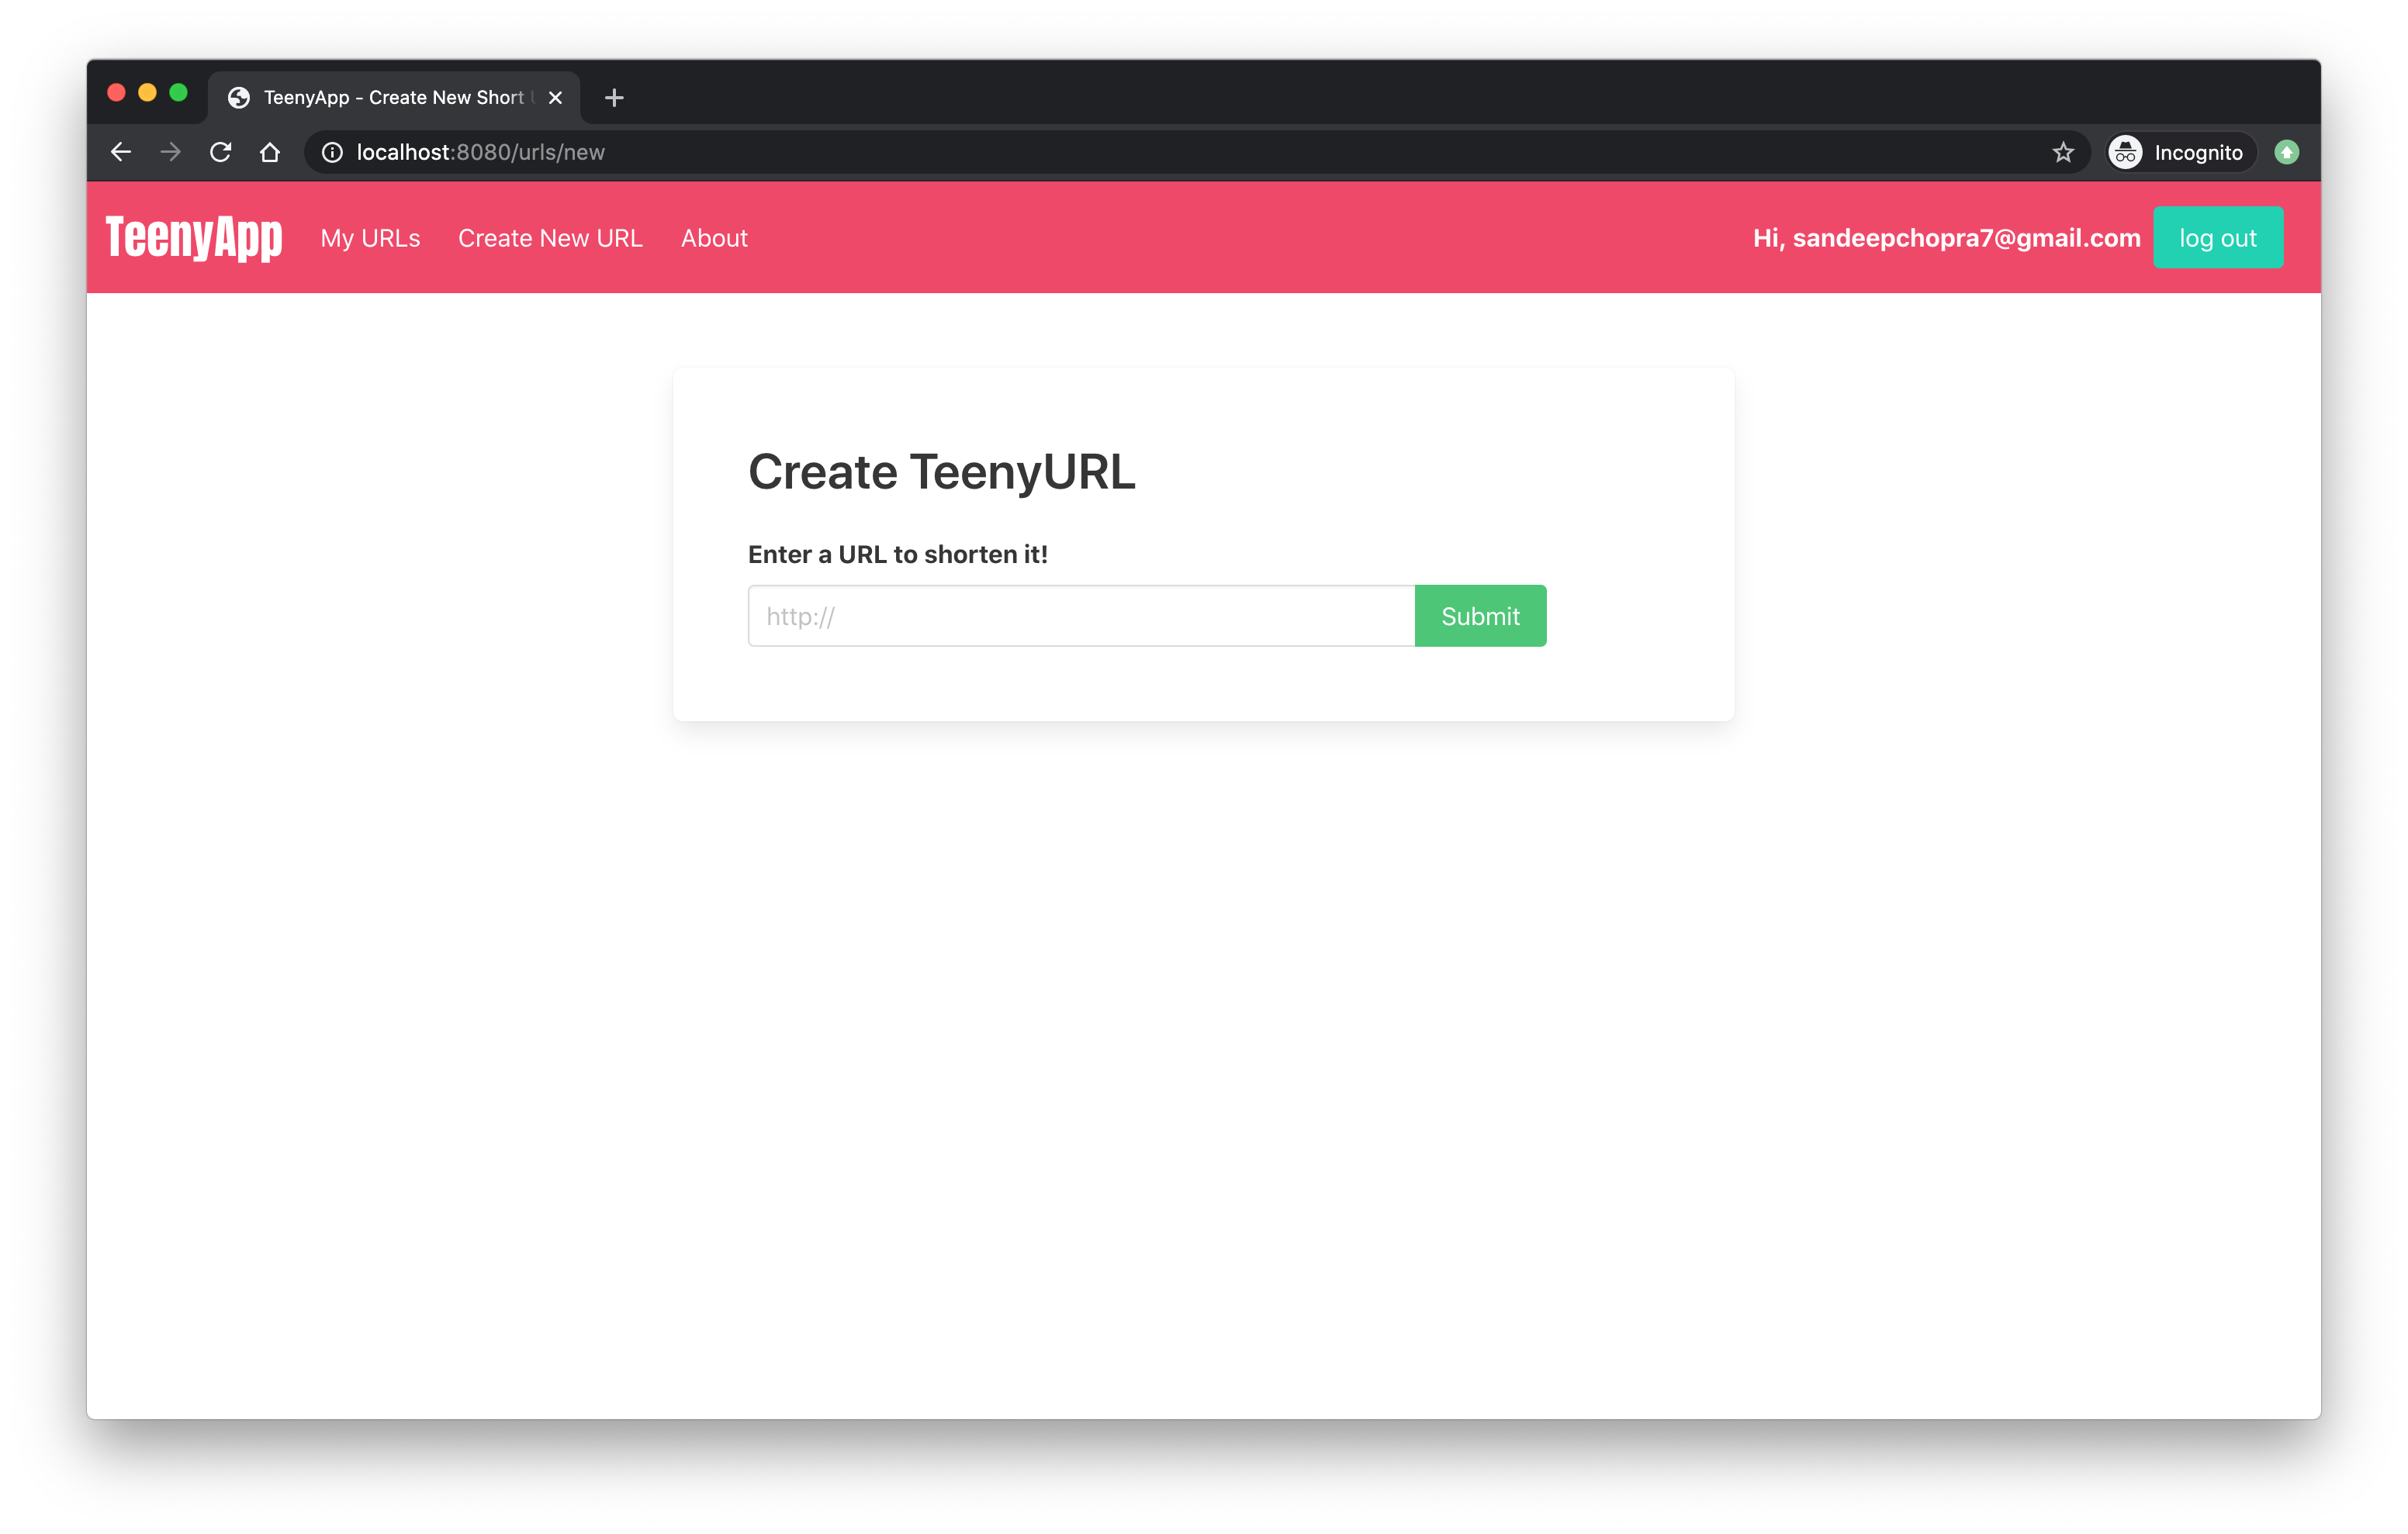Click the green status indicator icon
Image resolution: width=2408 pixels, height=1534 pixels.
click(2287, 153)
